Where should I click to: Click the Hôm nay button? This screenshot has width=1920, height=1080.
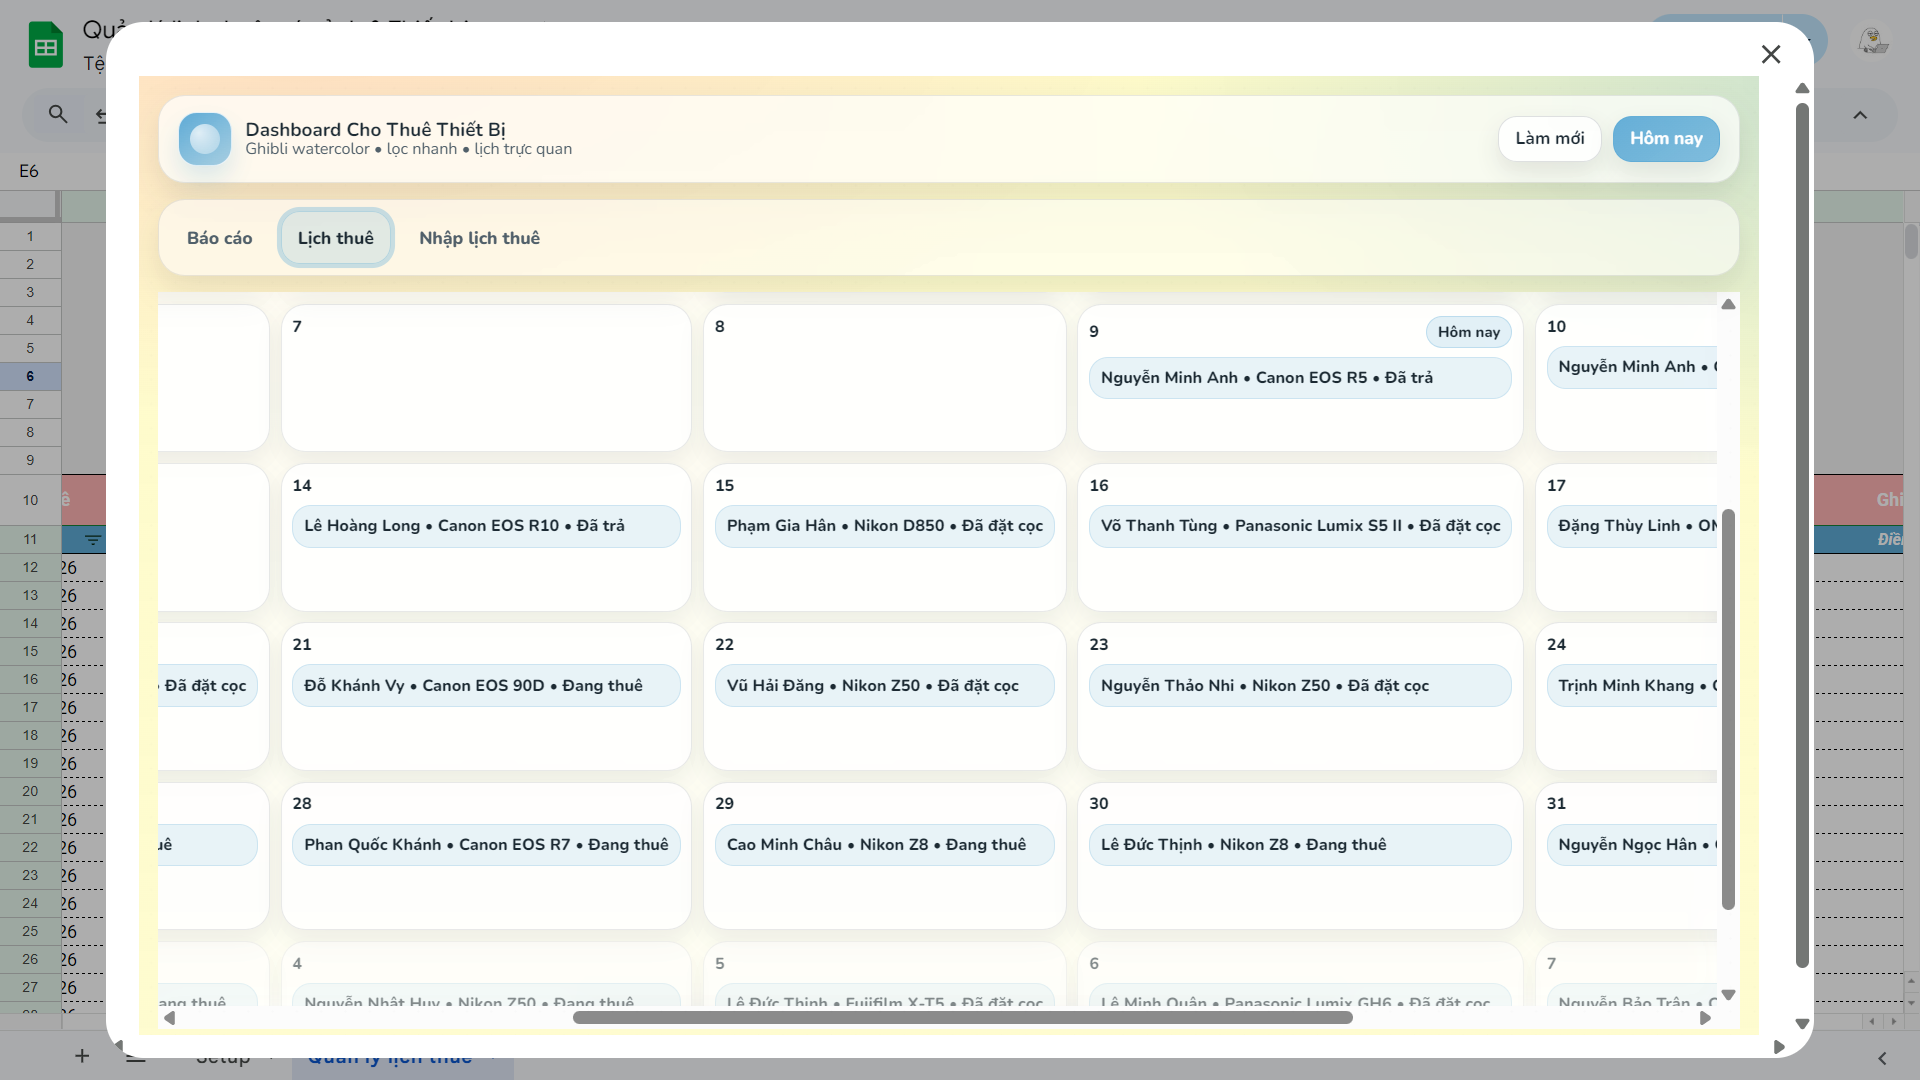click(x=1665, y=139)
